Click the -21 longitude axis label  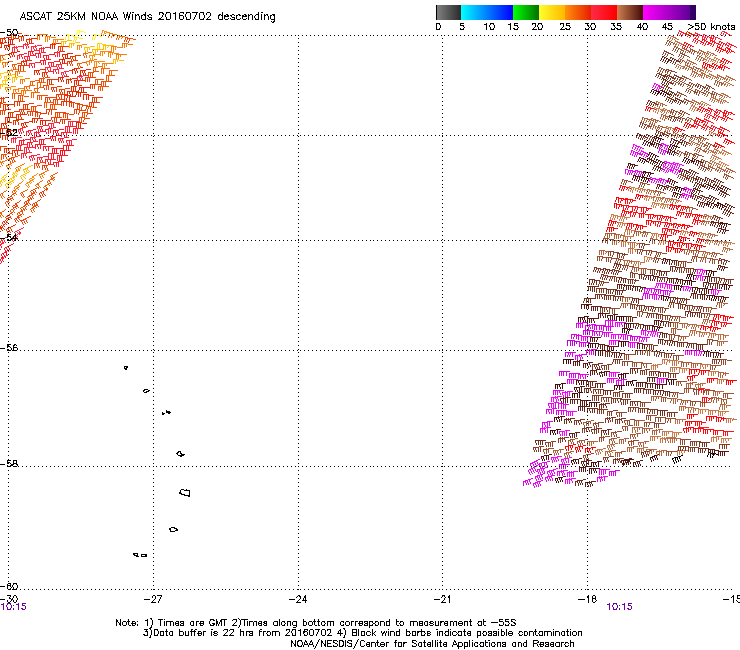(x=442, y=599)
